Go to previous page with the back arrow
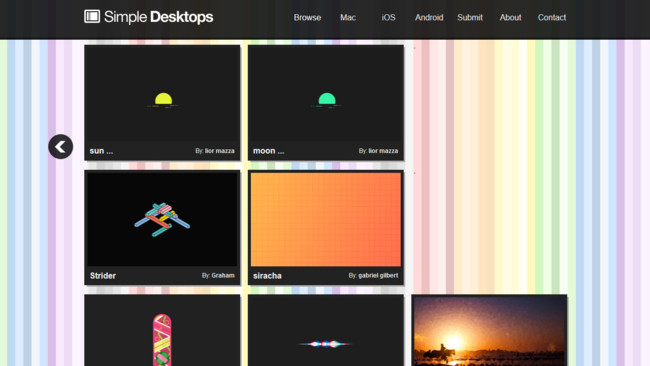The width and height of the screenshot is (650, 366). coord(61,147)
